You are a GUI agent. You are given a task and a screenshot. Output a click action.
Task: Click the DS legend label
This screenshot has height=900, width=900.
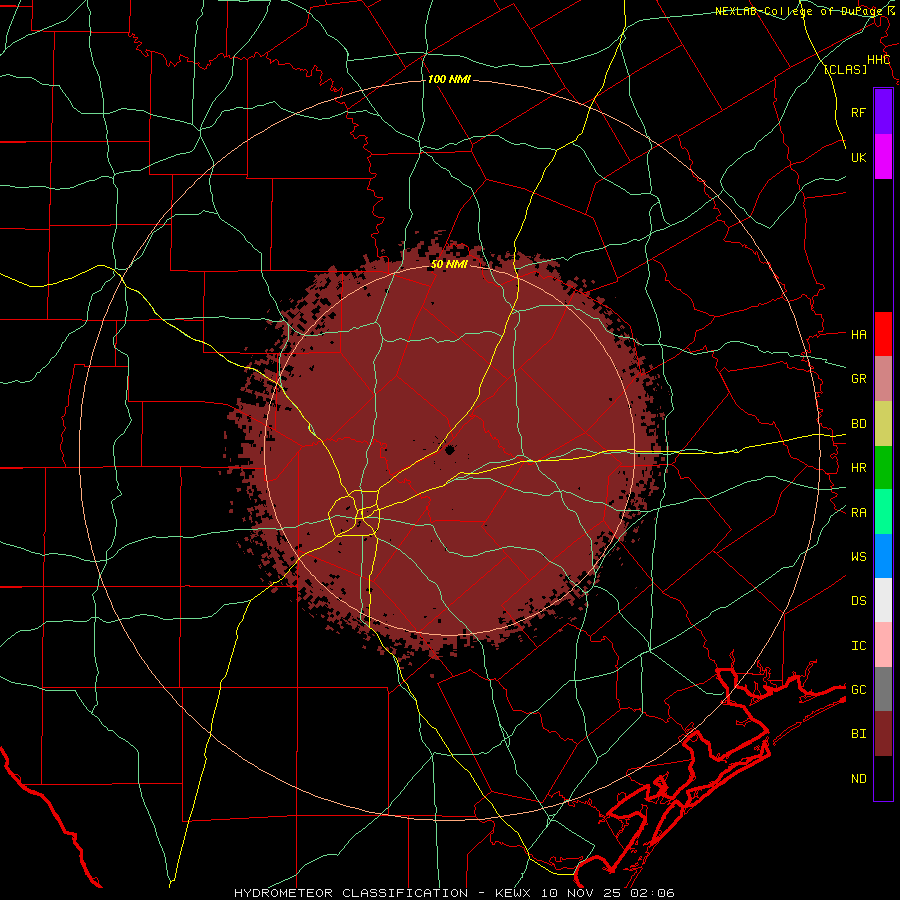click(x=858, y=601)
